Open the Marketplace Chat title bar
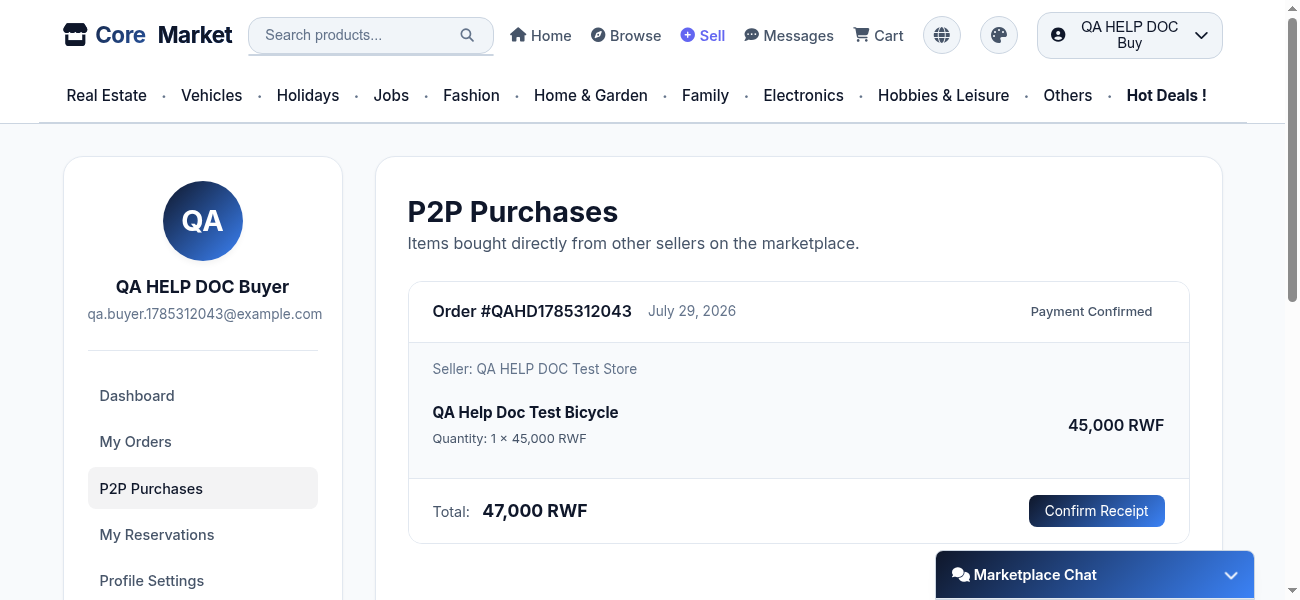The height and width of the screenshot is (600, 1300). point(1095,575)
